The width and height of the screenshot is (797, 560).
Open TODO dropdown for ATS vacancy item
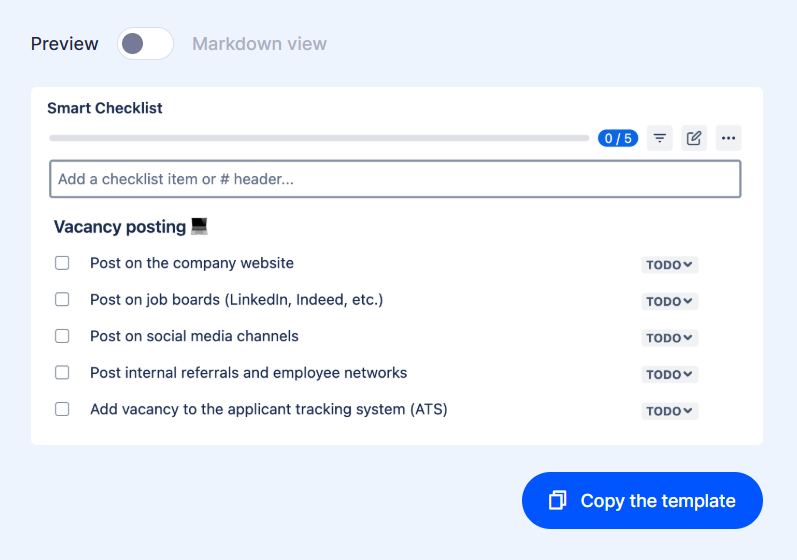coord(669,411)
